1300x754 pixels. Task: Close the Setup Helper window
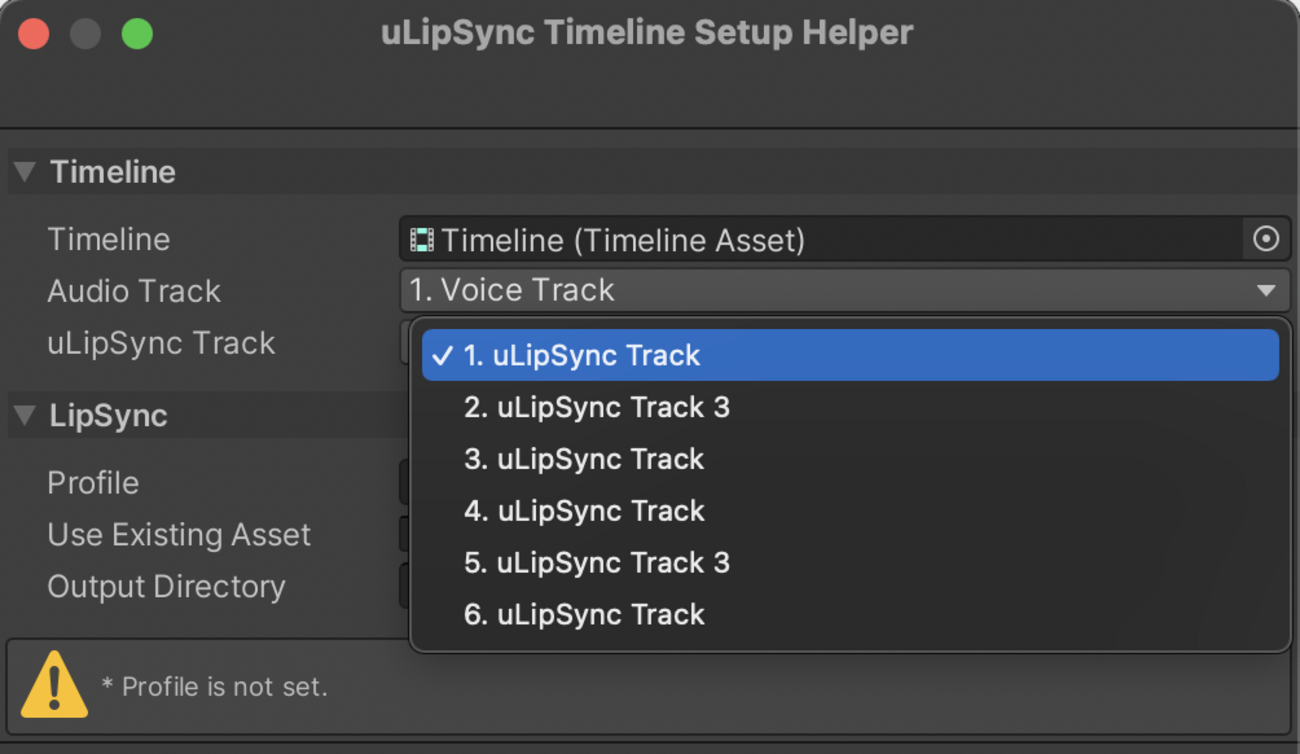click(x=34, y=33)
